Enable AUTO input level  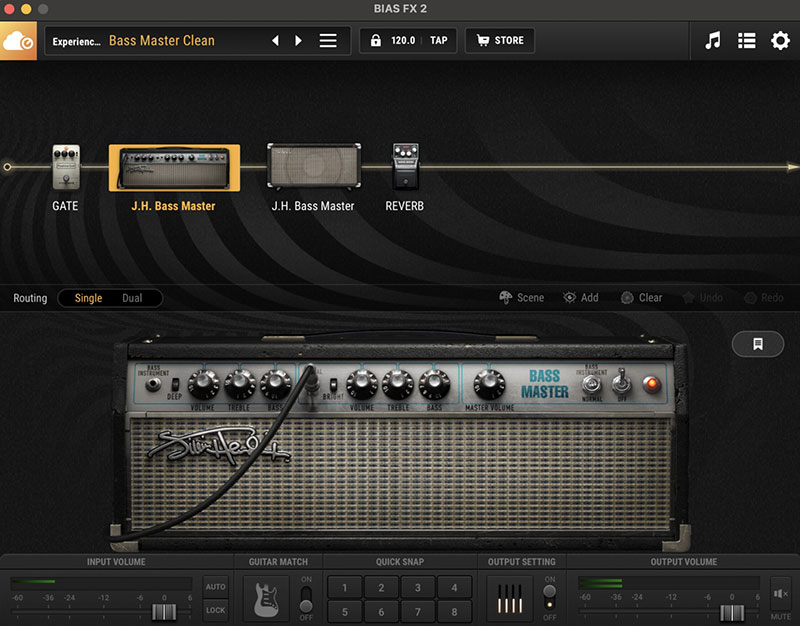(215, 587)
